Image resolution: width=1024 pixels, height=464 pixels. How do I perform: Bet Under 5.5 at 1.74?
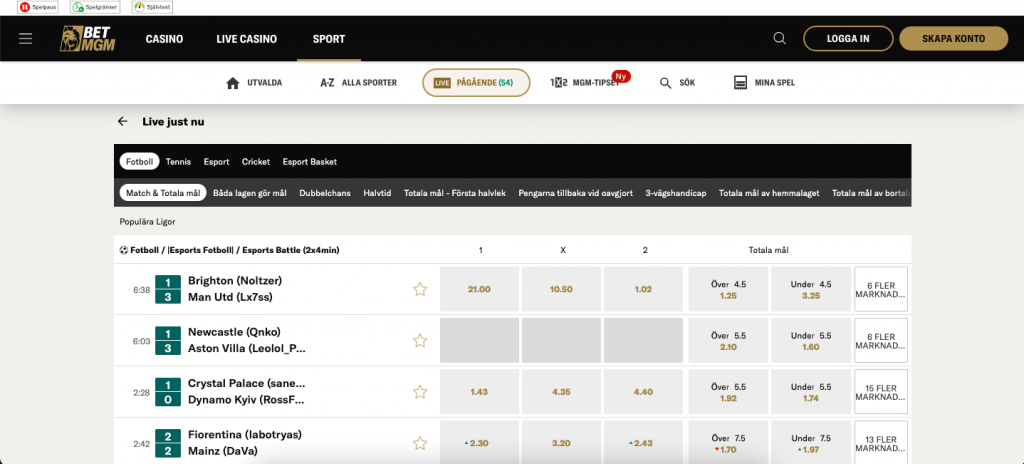click(811, 391)
